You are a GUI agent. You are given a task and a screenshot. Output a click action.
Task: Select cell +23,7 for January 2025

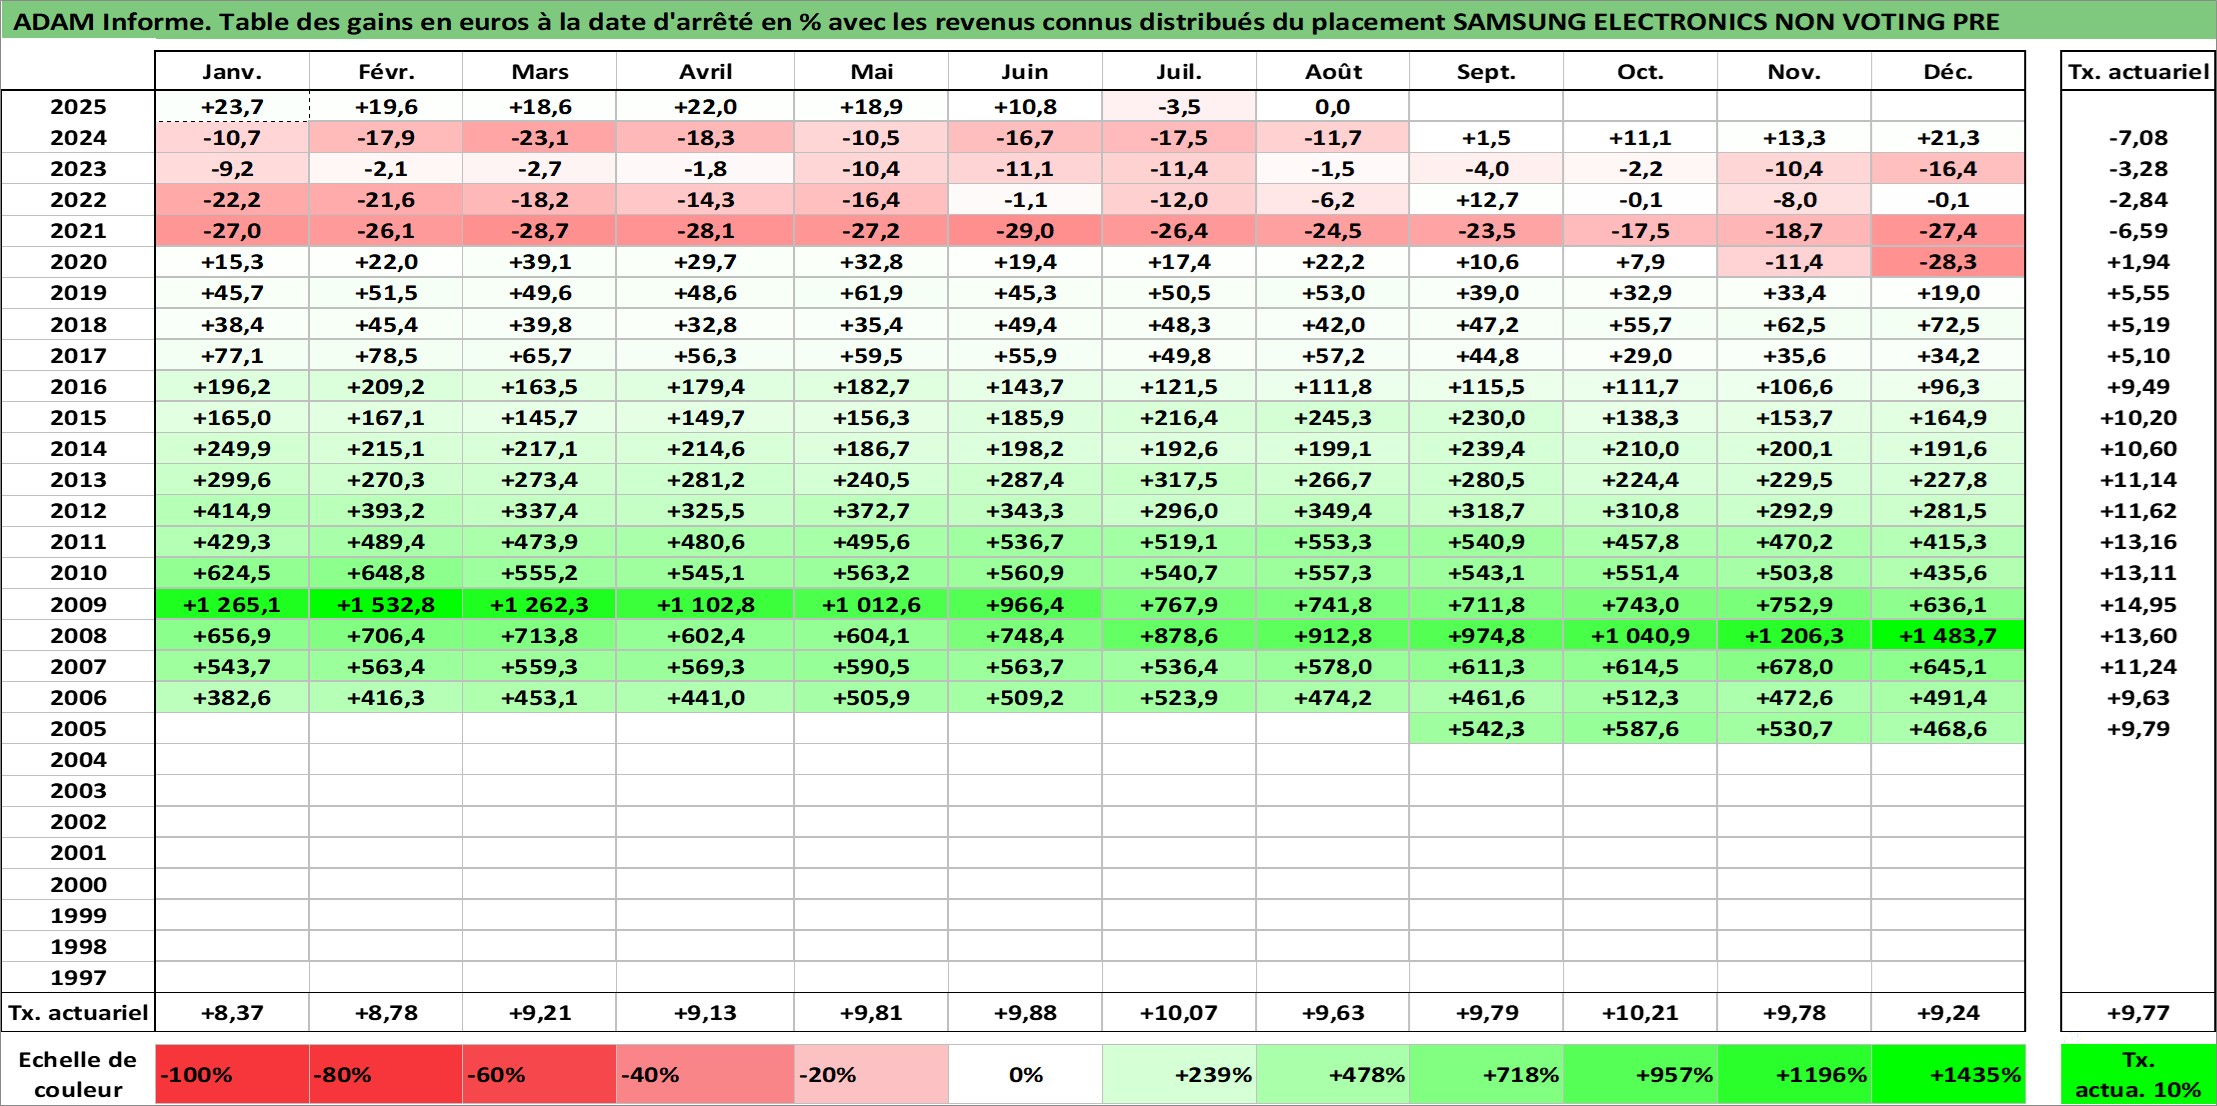232,107
